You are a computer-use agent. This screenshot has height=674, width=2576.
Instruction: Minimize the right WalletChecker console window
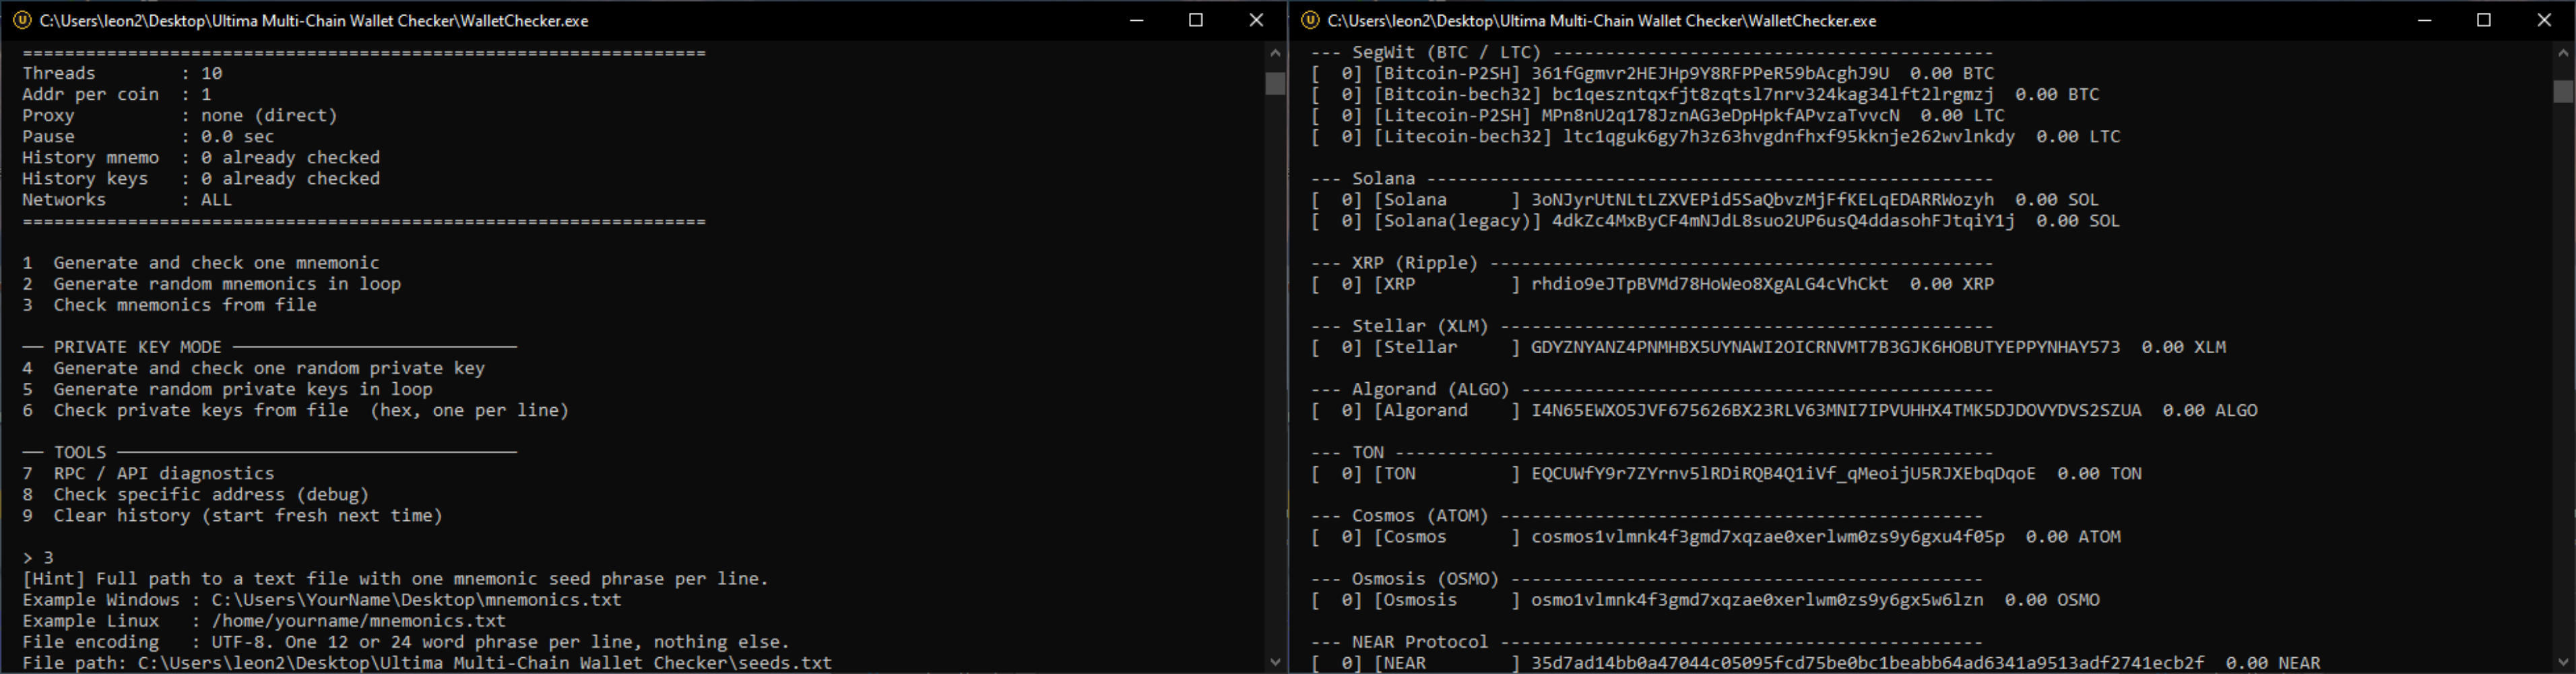click(2424, 20)
